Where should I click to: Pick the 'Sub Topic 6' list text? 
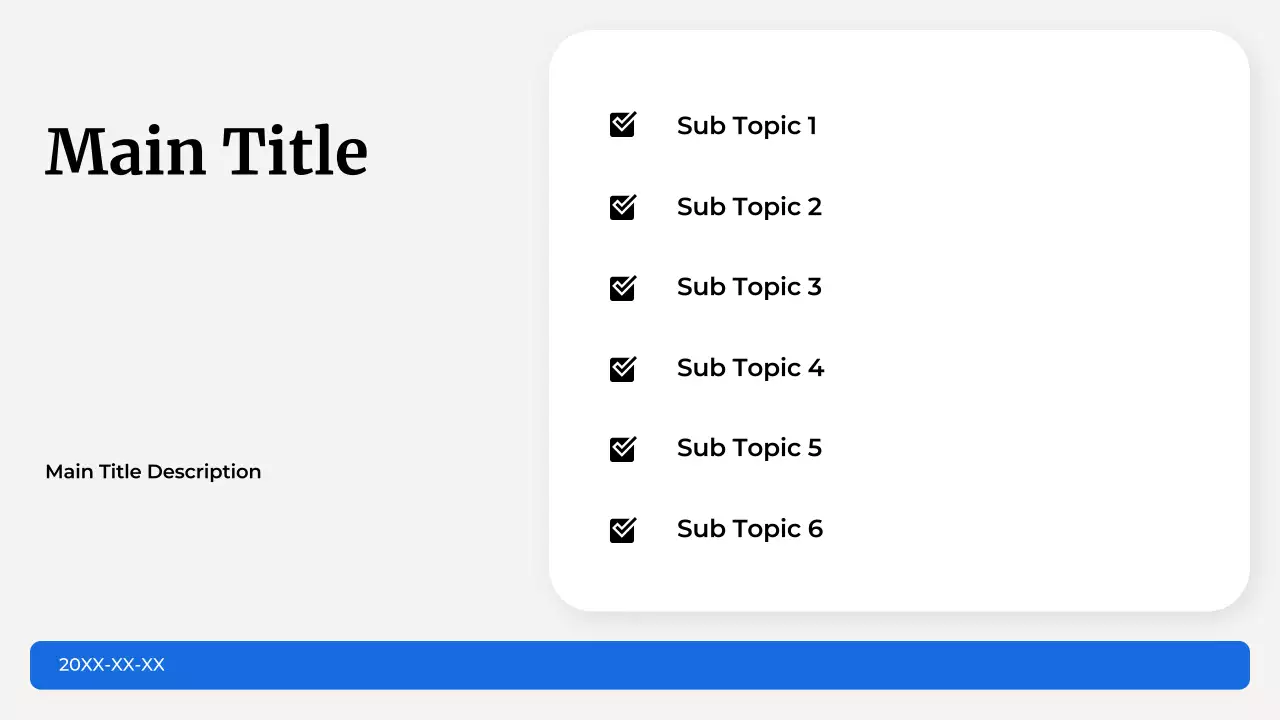pyautogui.click(x=749, y=529)
